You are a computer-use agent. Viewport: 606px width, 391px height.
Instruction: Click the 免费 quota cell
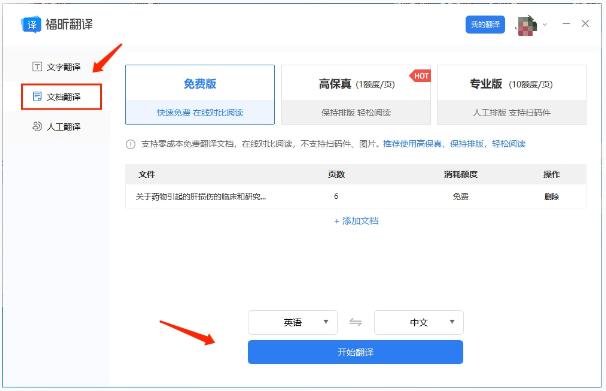460,197
